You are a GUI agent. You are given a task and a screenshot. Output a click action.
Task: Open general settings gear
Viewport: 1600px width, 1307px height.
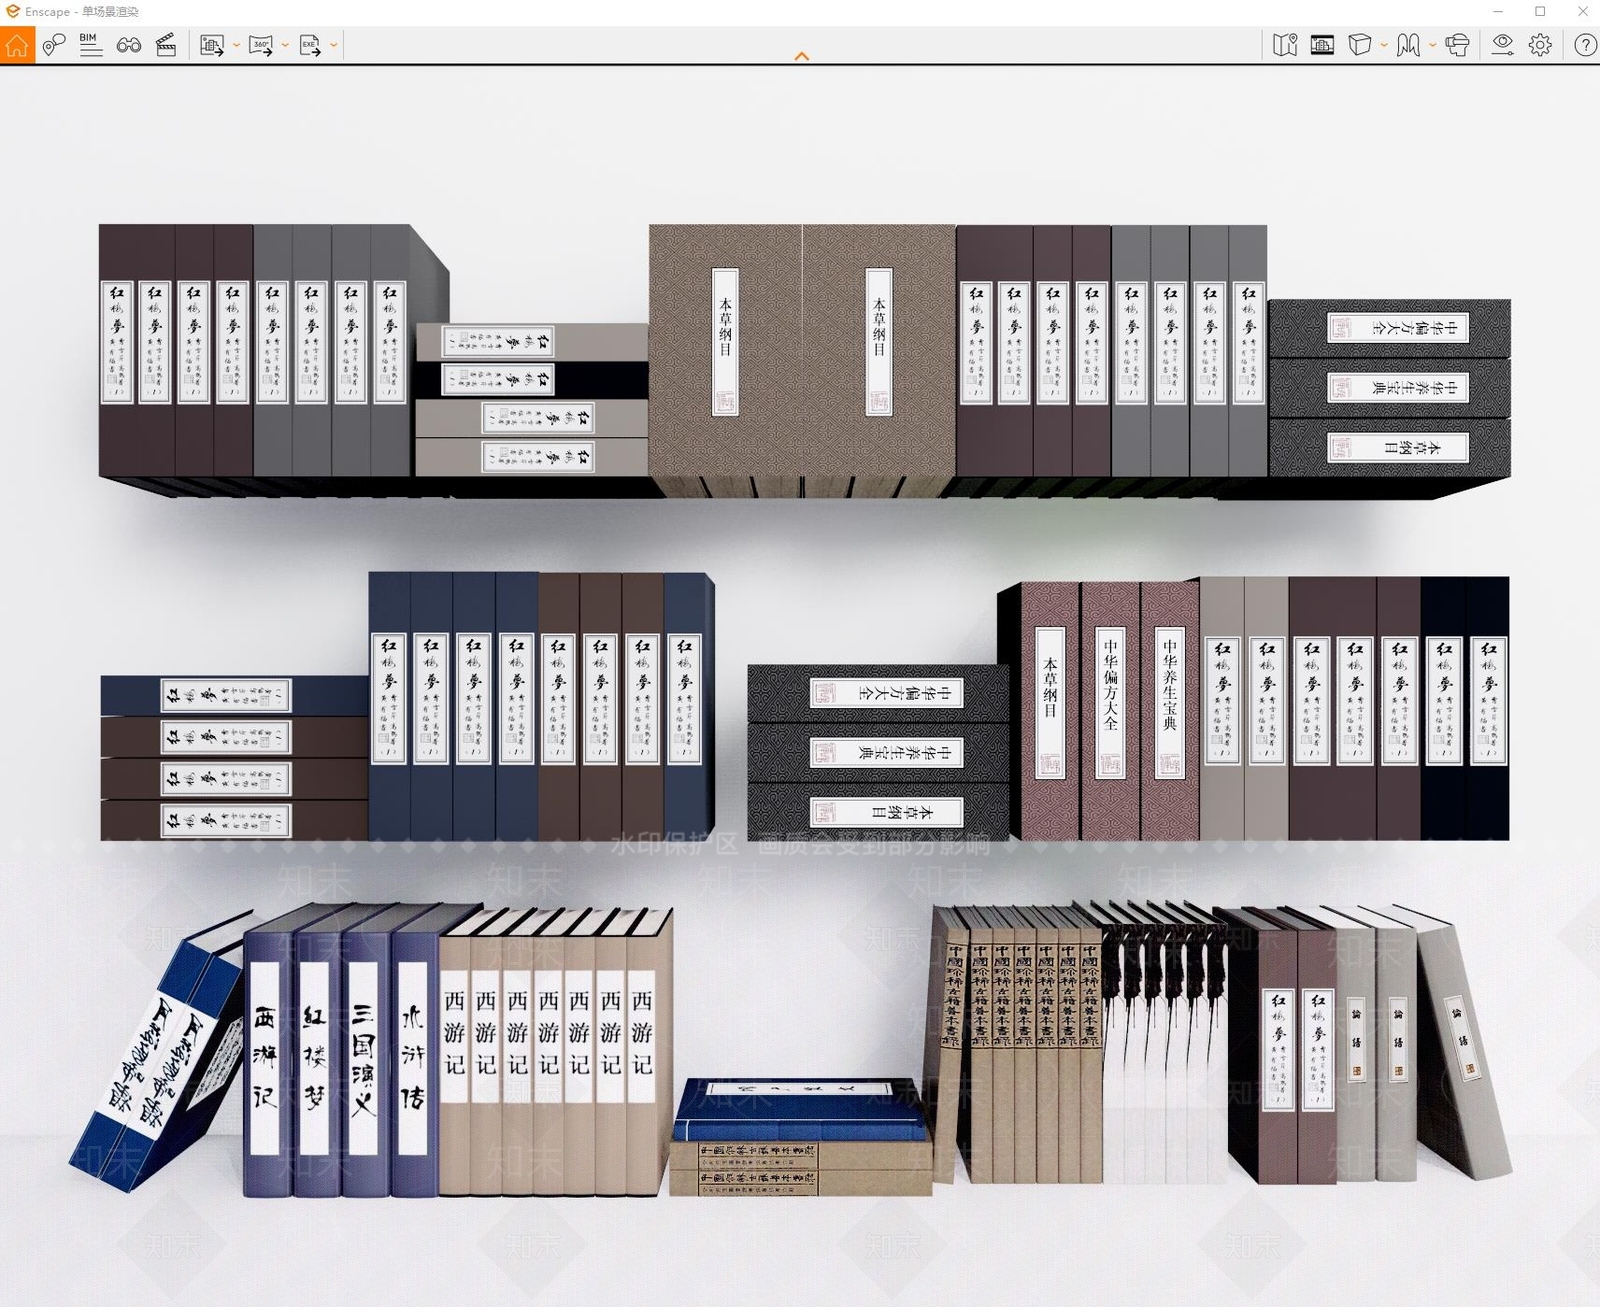click(x=1540, y=45)
